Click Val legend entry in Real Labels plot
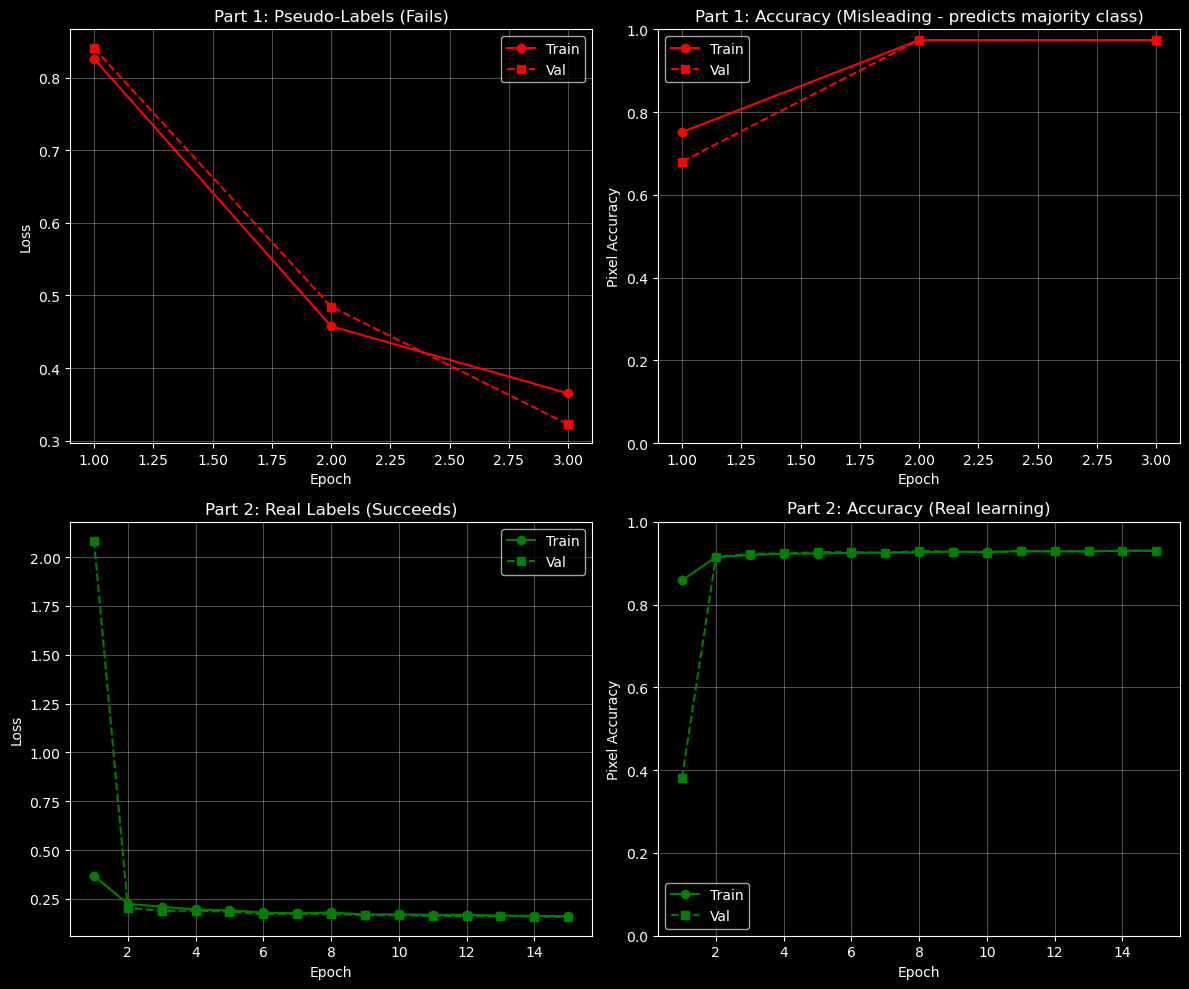Image resolution: width=1189 pixels, height=989 pixels. (542, 562)
